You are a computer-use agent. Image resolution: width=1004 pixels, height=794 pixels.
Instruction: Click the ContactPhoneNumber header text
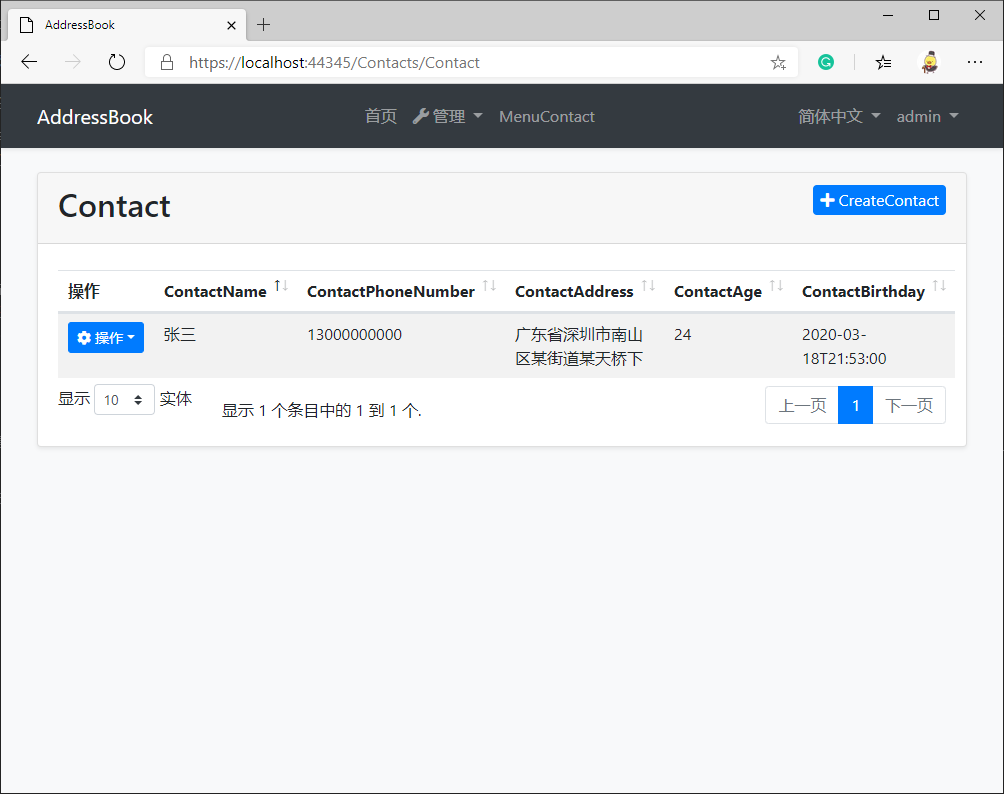[x=391, y=291]
